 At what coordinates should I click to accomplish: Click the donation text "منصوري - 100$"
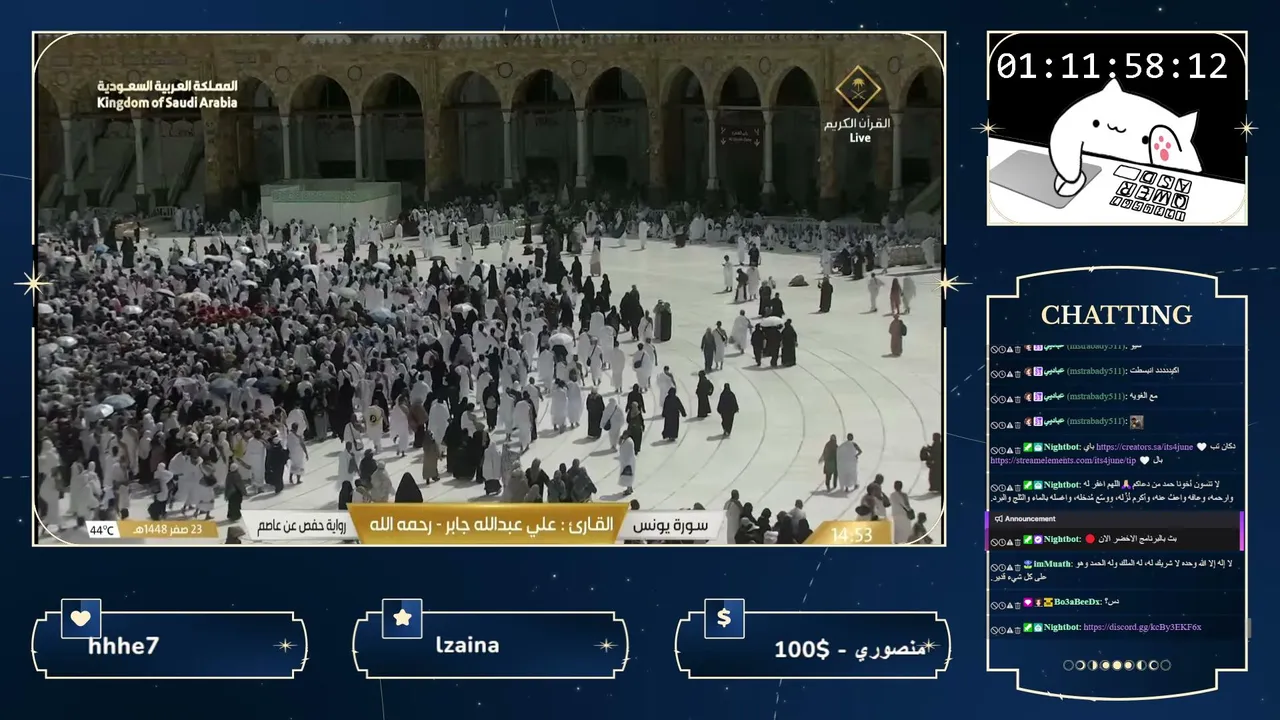(850, 649)
